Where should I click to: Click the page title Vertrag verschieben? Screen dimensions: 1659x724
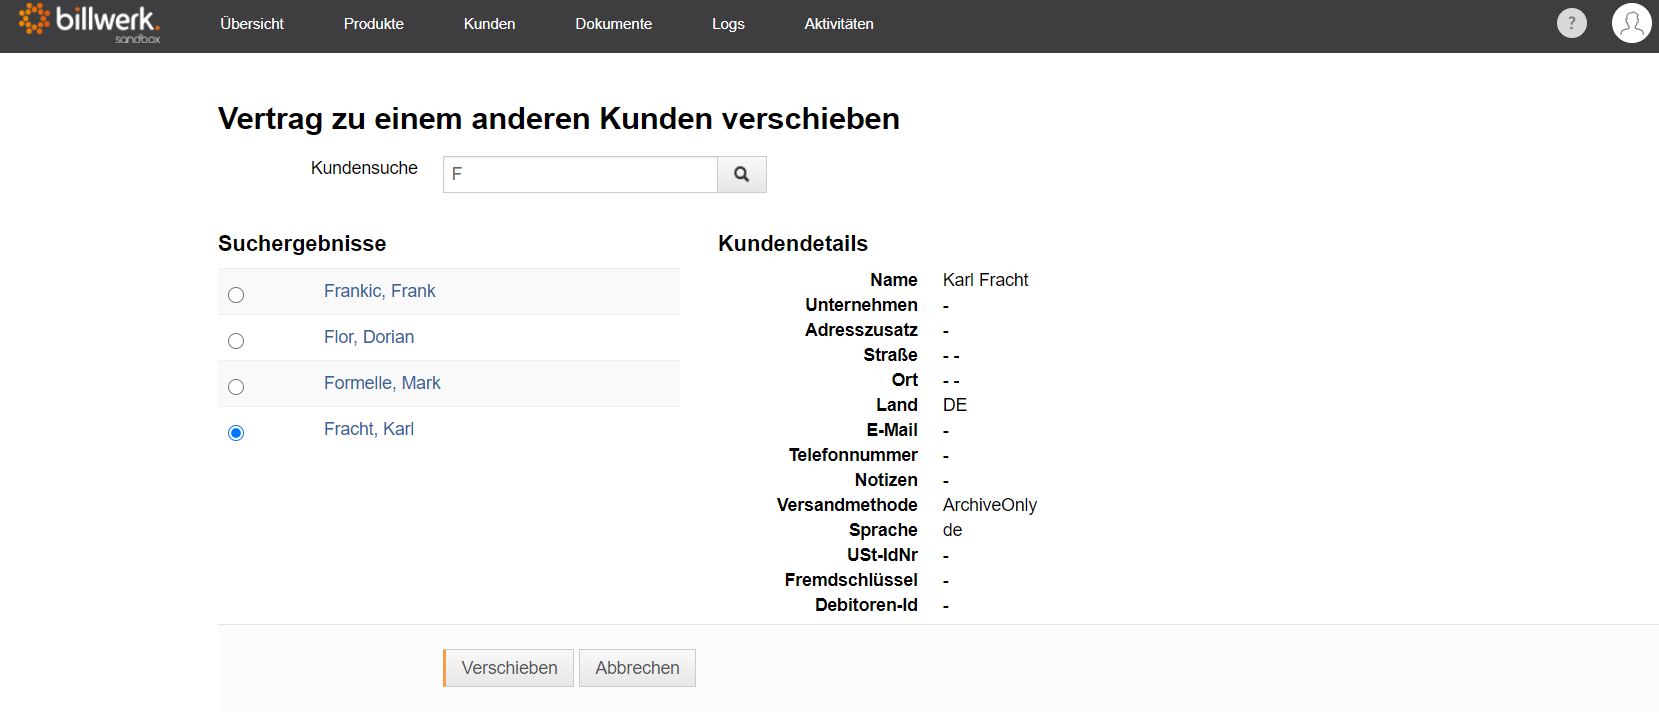click(x=559, y=118)
